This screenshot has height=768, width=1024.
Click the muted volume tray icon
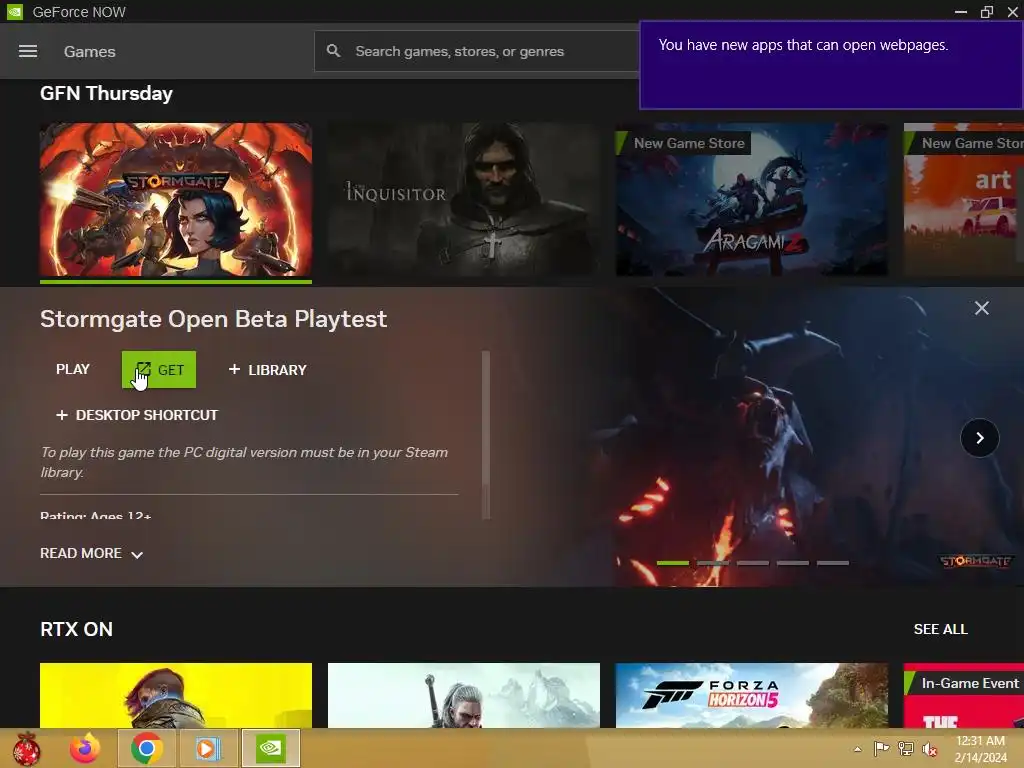click(x=930, y=748)
